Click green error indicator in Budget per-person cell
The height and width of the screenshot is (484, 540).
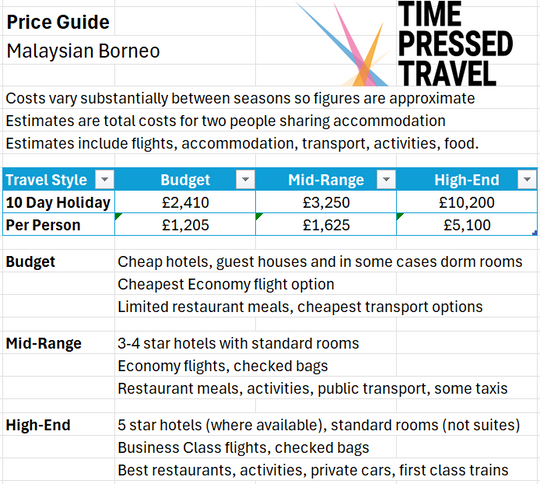pos(118,216)
